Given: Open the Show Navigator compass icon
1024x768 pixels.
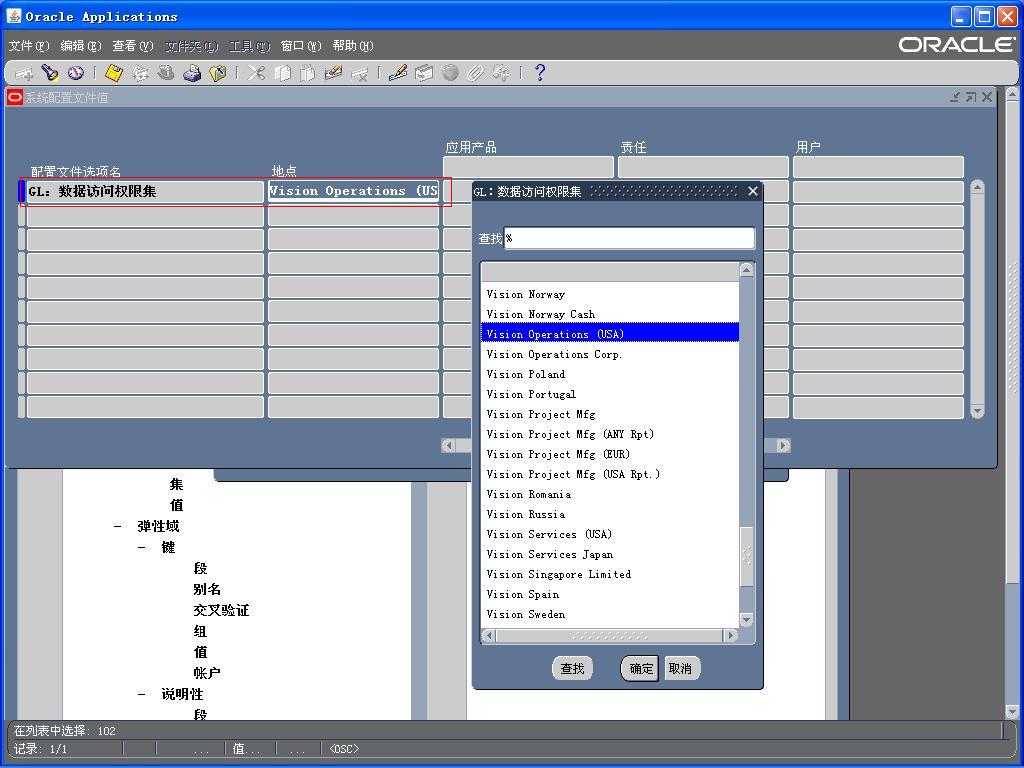Looking at the screenshot, I should coord(76,73).
